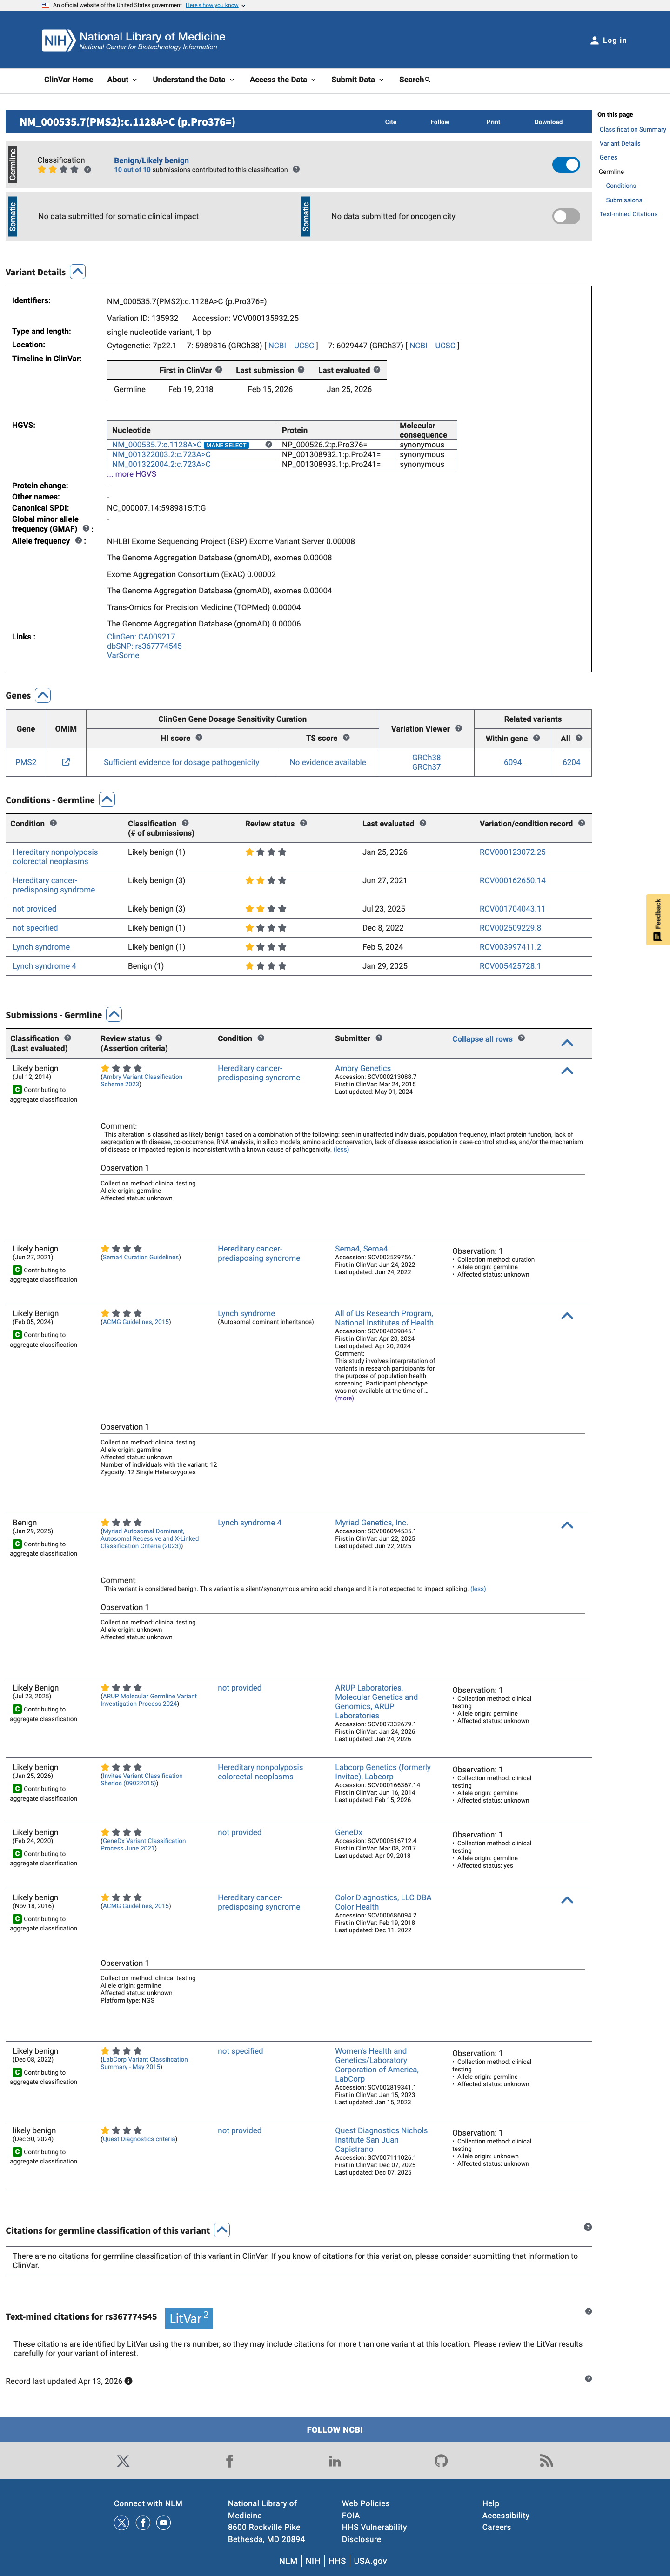Viewport: 670px width, 2576px height.
Task: Click help icon beside MANE SELECT badge
Action: [268, 445]
